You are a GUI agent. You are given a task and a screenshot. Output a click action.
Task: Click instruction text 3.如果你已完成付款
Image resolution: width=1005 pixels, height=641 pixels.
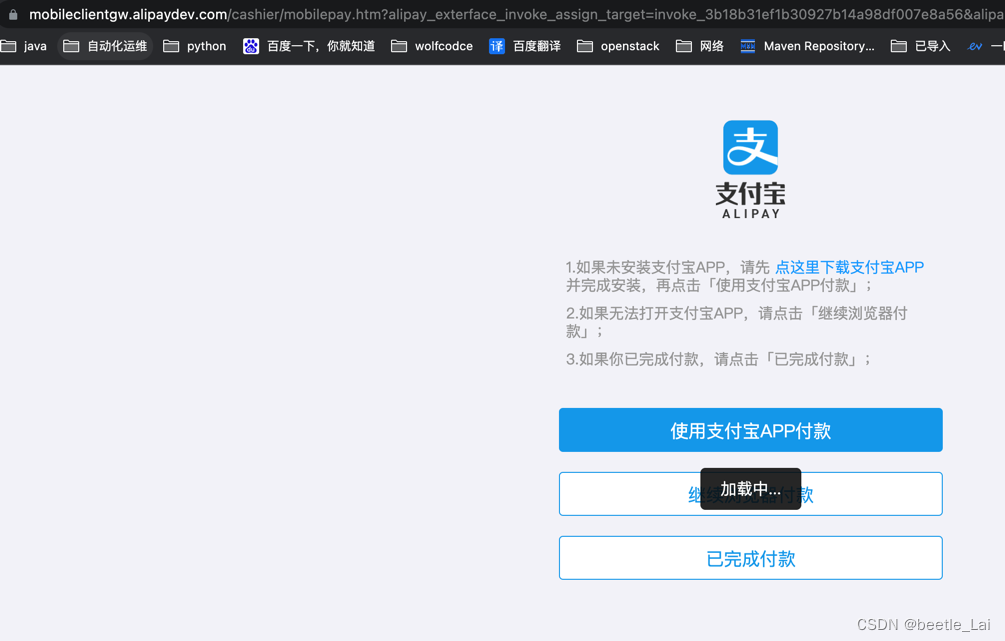coord(718,360)
